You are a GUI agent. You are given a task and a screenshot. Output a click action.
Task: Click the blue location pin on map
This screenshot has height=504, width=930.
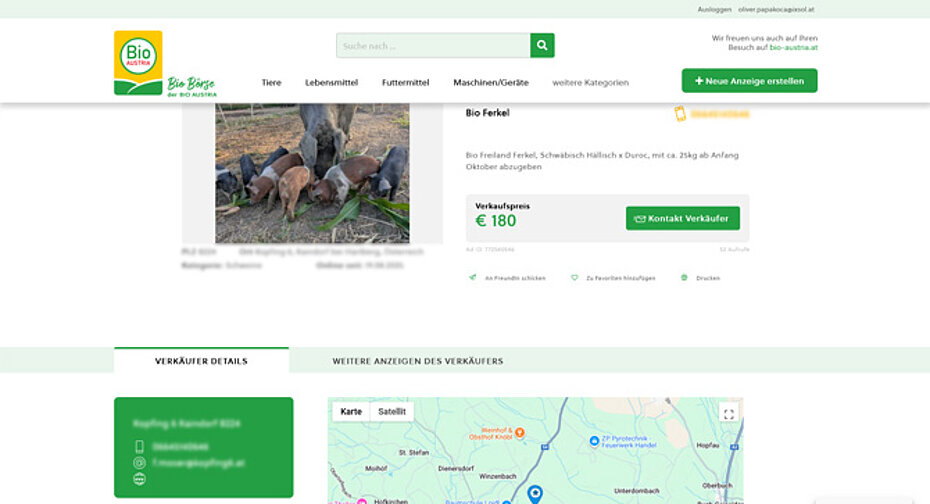point(535,493)
